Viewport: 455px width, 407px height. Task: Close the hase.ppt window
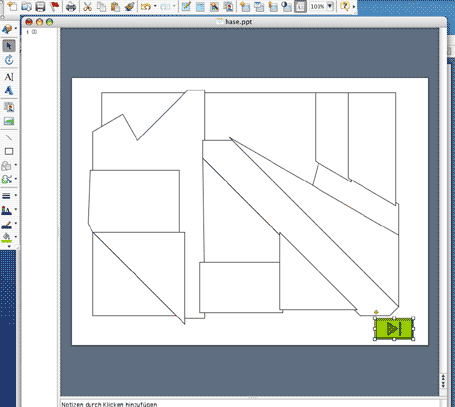coord(29,22)
